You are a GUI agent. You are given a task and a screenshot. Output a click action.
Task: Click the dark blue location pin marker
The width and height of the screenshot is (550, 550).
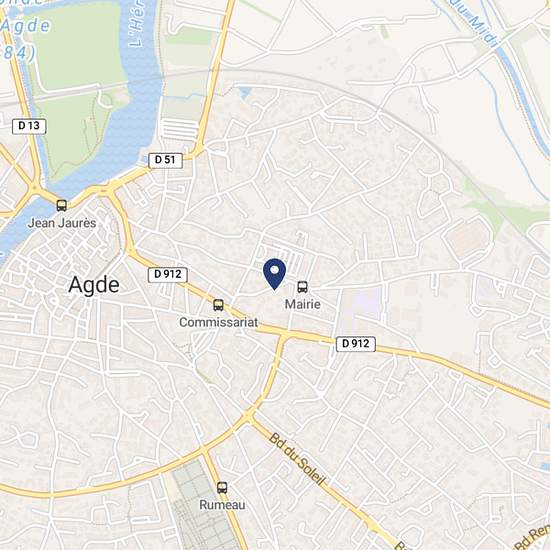click(x=274, y=274)
